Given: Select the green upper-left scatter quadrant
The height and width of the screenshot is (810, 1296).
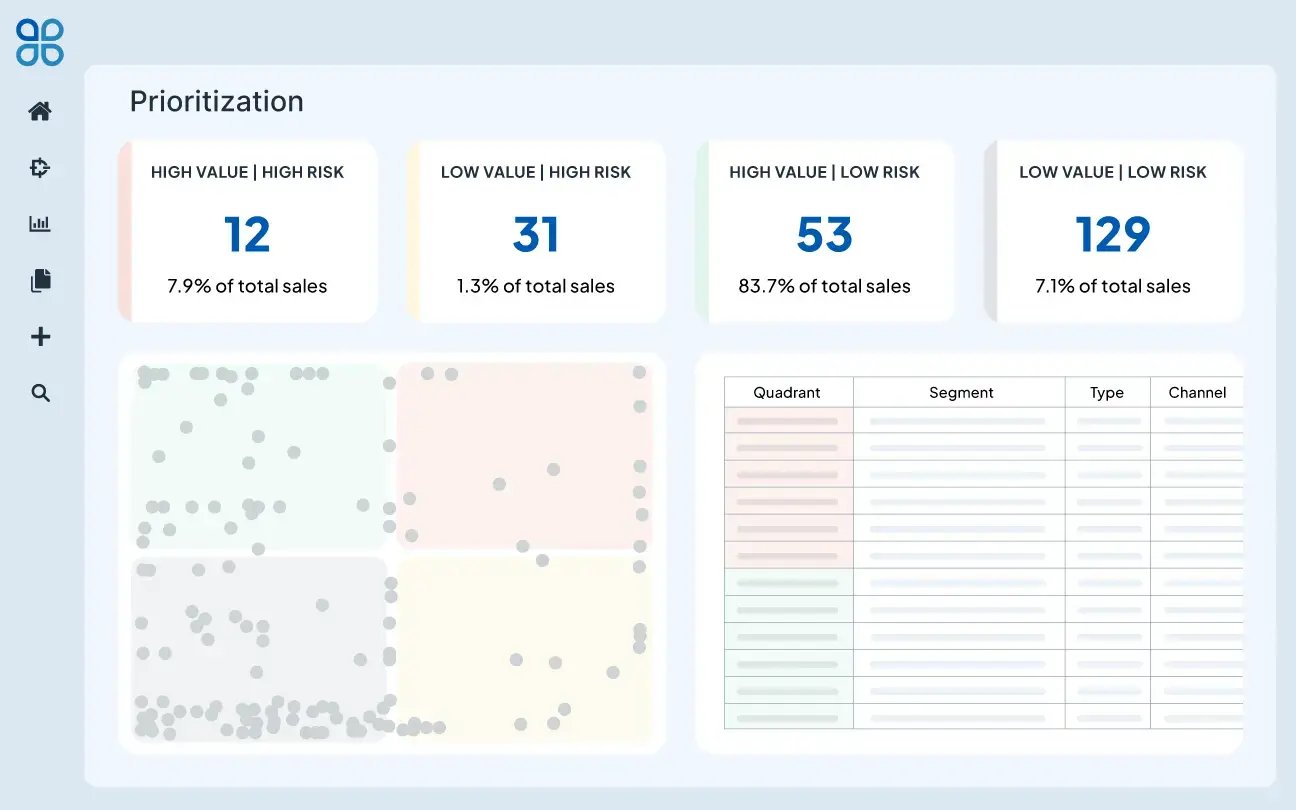Looking at the screenshot, I should click(259, 456).
